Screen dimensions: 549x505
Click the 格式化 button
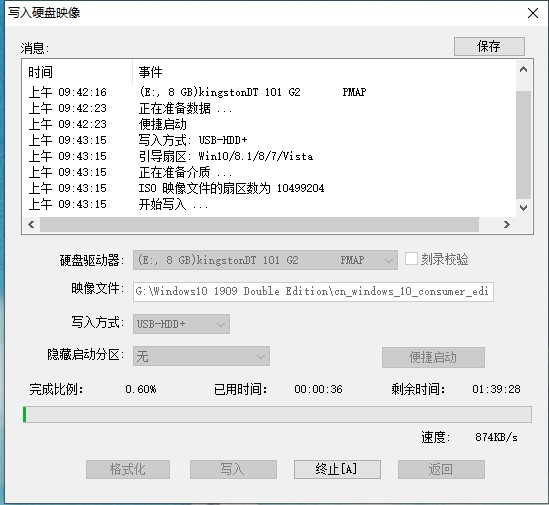(128, 469)
